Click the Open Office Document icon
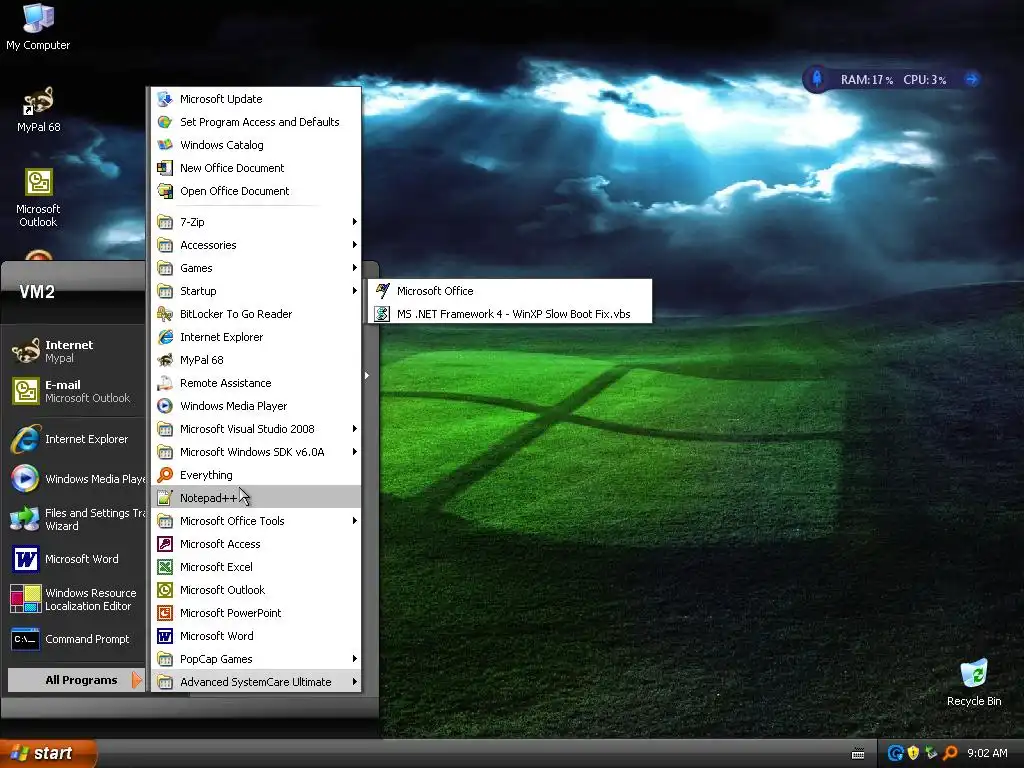Image resolution: width=1024 pixels, height=768 pixels. coord(165,191)
